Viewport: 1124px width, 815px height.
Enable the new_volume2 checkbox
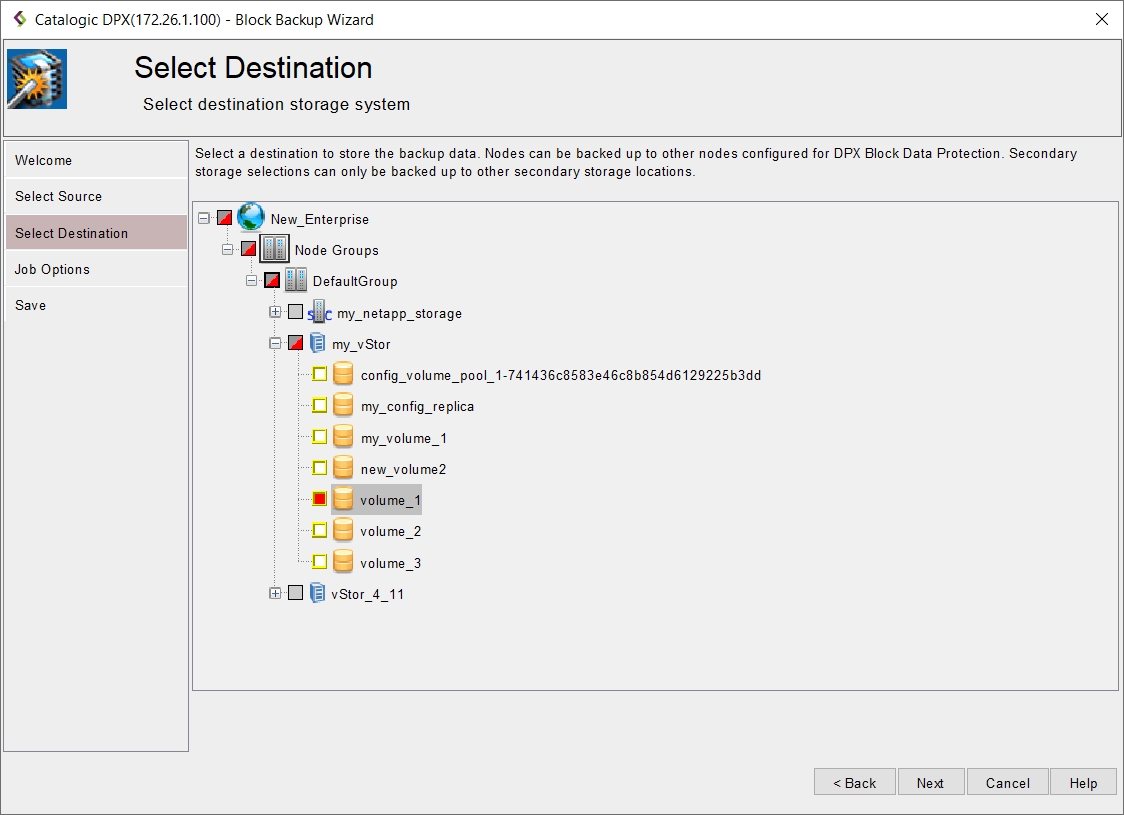click(x=320, y=468)
